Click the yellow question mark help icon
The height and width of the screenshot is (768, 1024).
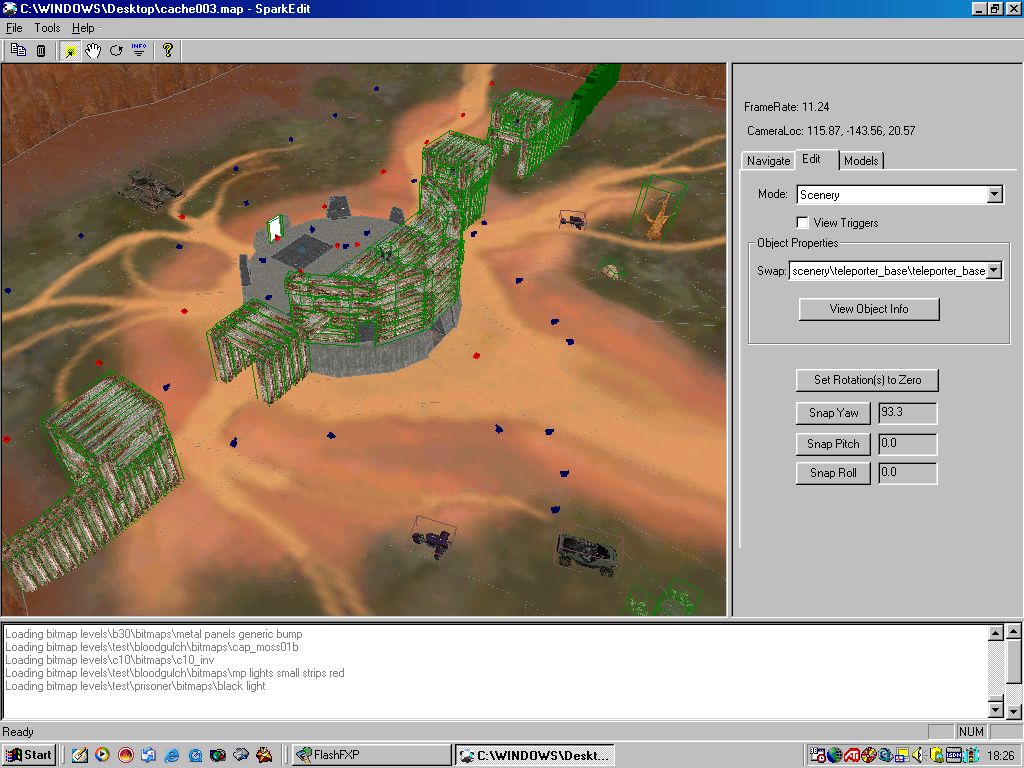click(x=168, y=50)
